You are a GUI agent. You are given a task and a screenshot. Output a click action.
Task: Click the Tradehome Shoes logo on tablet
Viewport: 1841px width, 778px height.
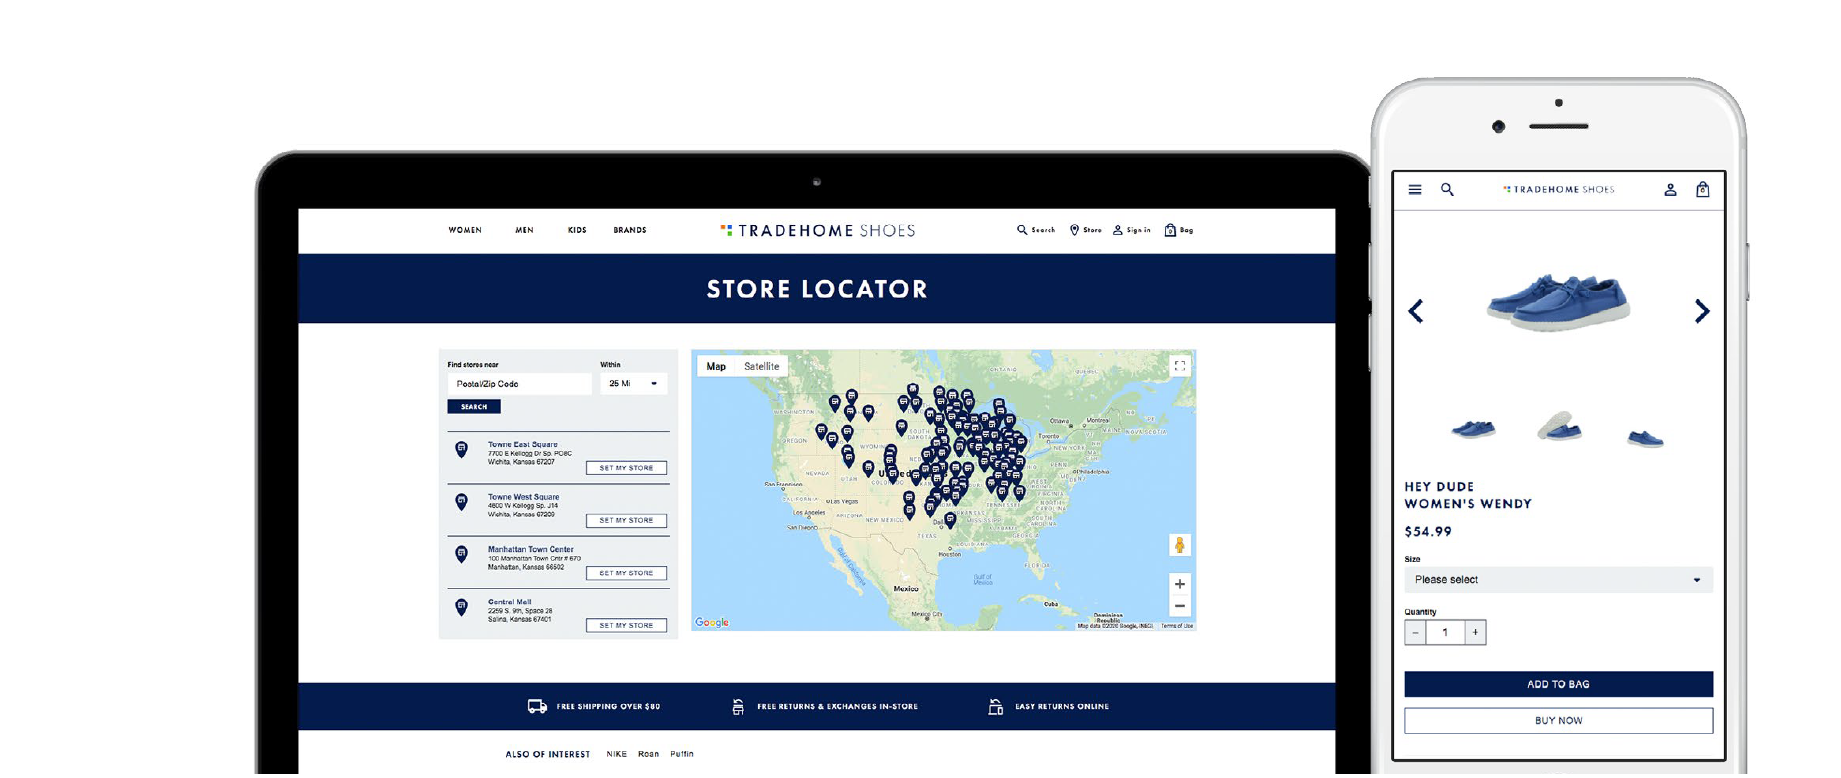pos(817,230)
